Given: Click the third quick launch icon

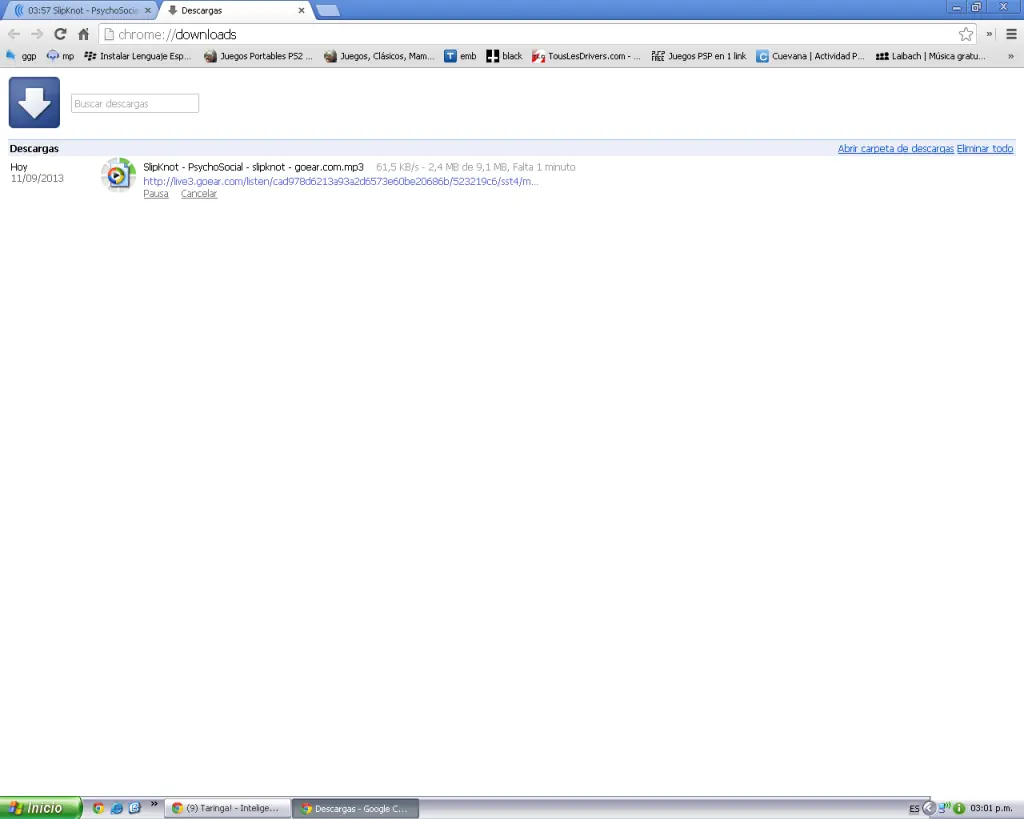Looking at the screenshot, I should pos(135,808).
